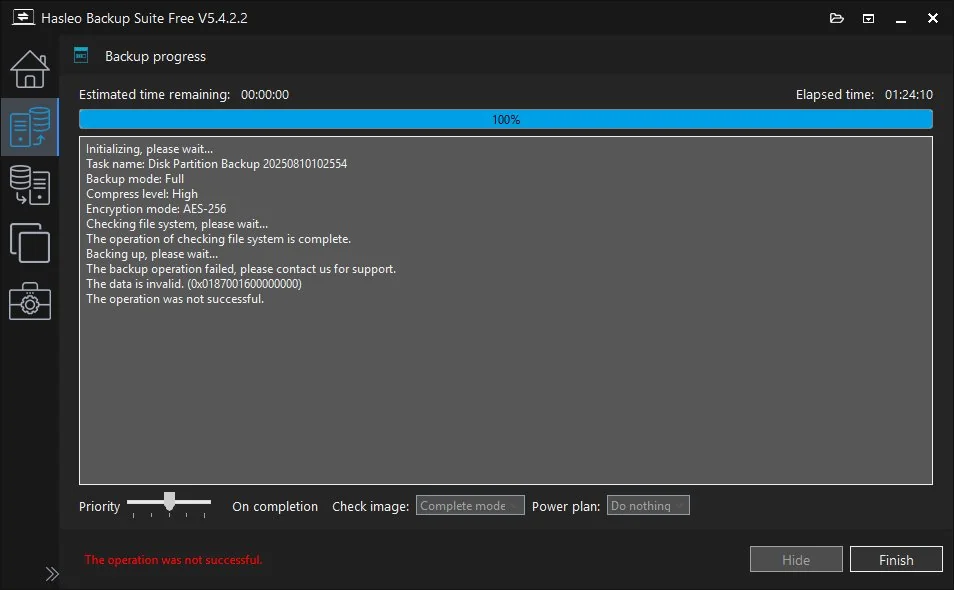Click 'Encryption mode: AES-256' log line

(156, 209)
